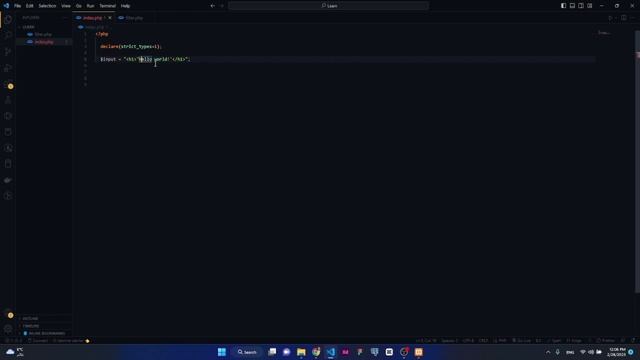This screenshot has width=640, height=360.
Task: Open the Selection menu
Action: click(x=47, y=6)
